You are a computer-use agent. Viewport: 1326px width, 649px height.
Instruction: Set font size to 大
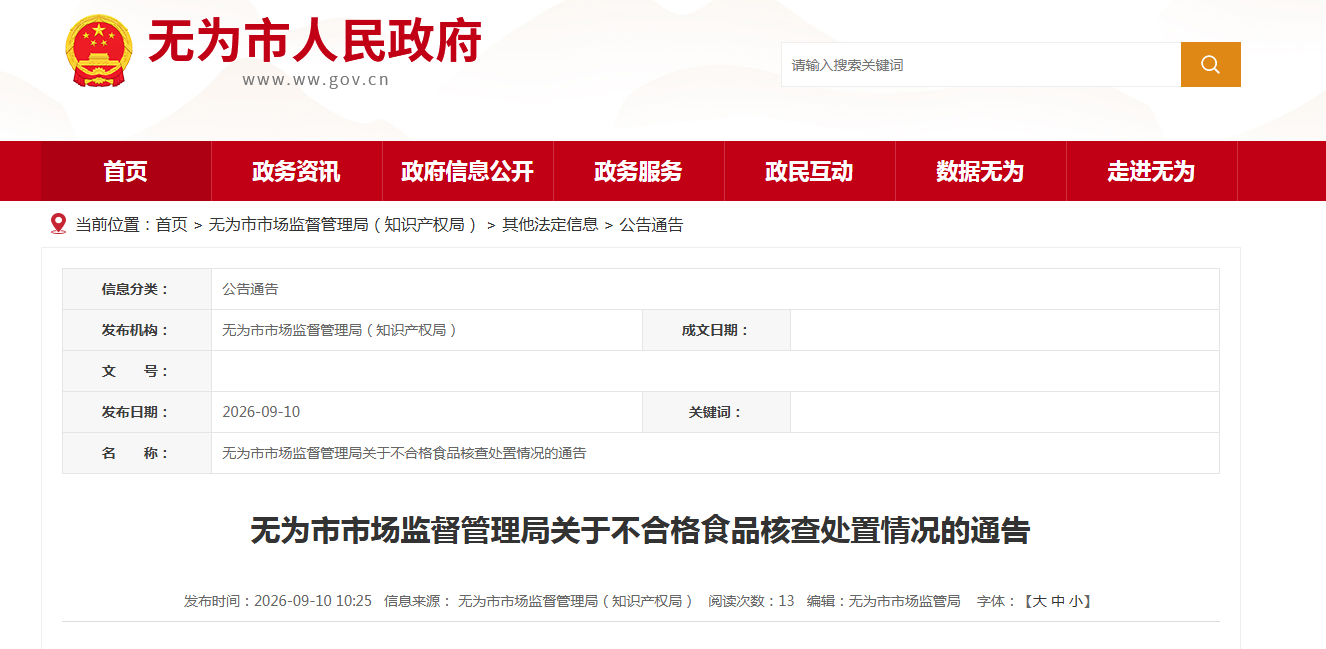coord(1039,601)
